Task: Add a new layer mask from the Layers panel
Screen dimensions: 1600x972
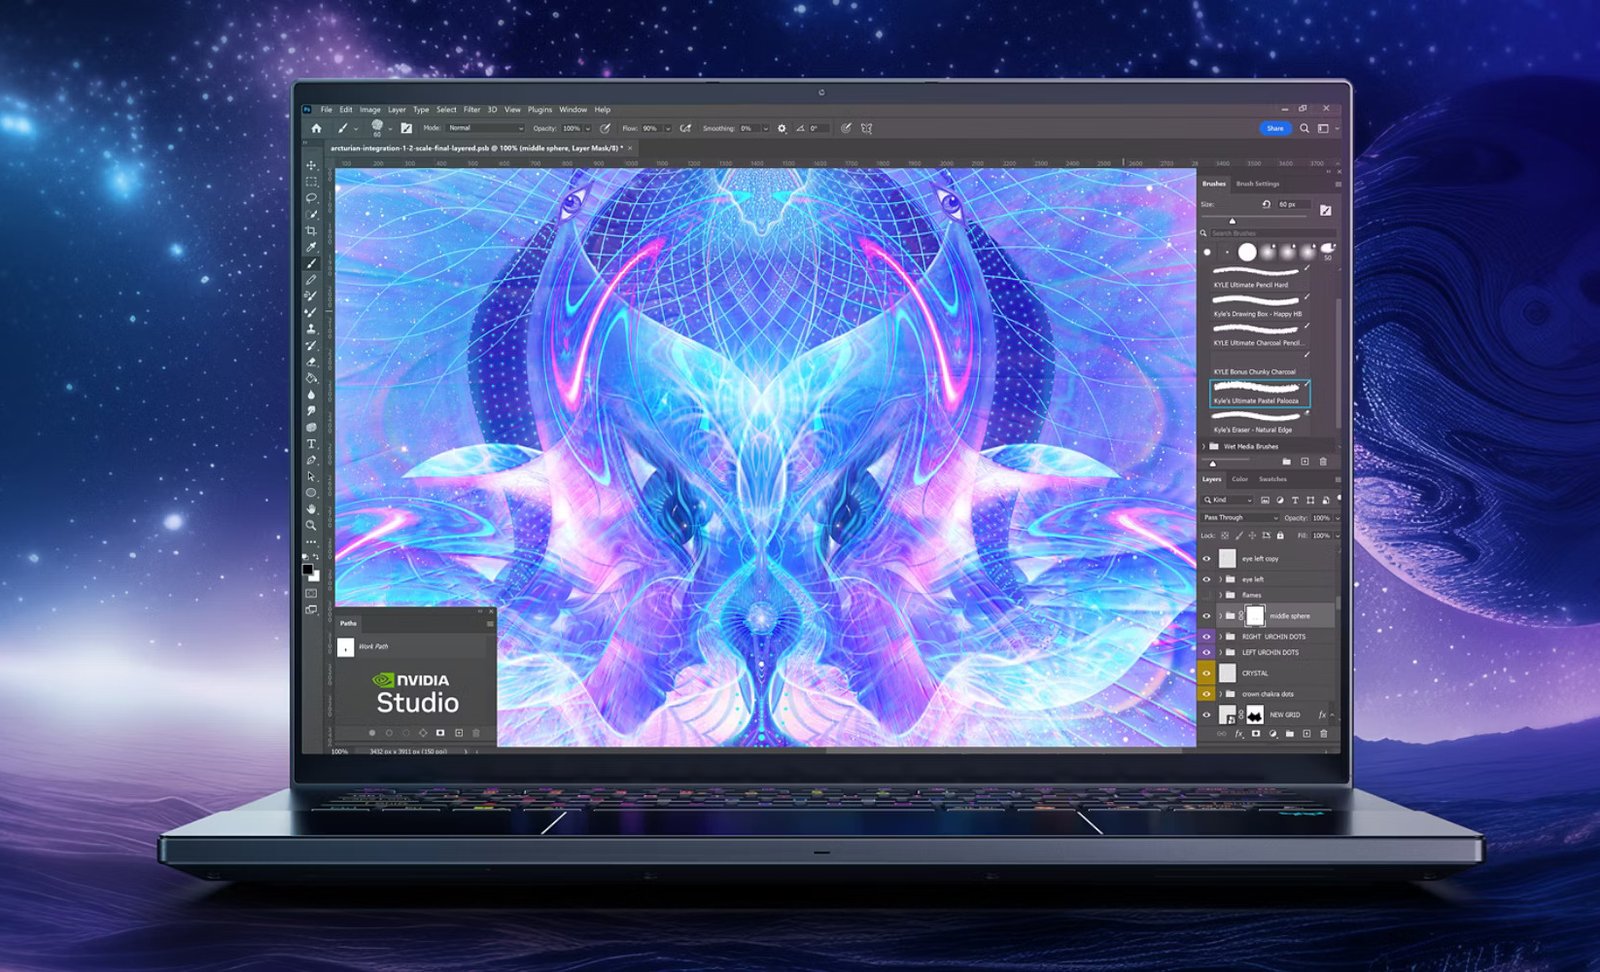Action: [1255, 733]
